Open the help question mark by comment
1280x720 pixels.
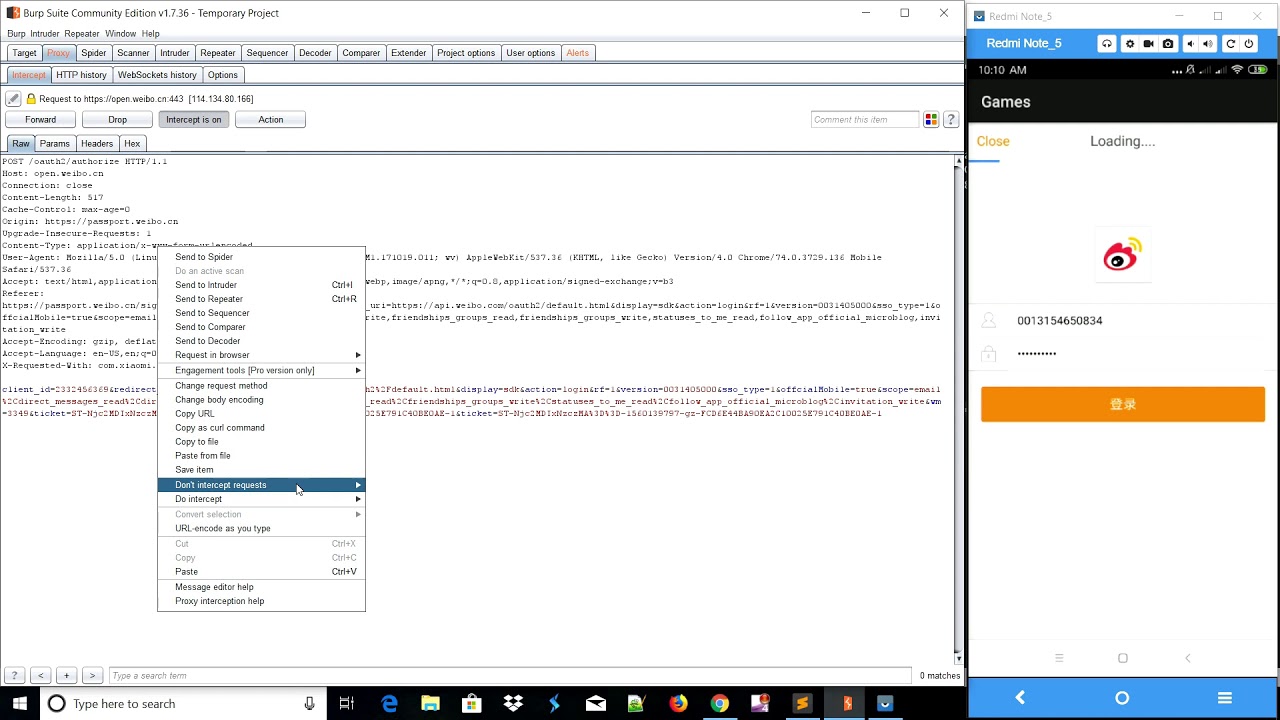pos(951,119)
